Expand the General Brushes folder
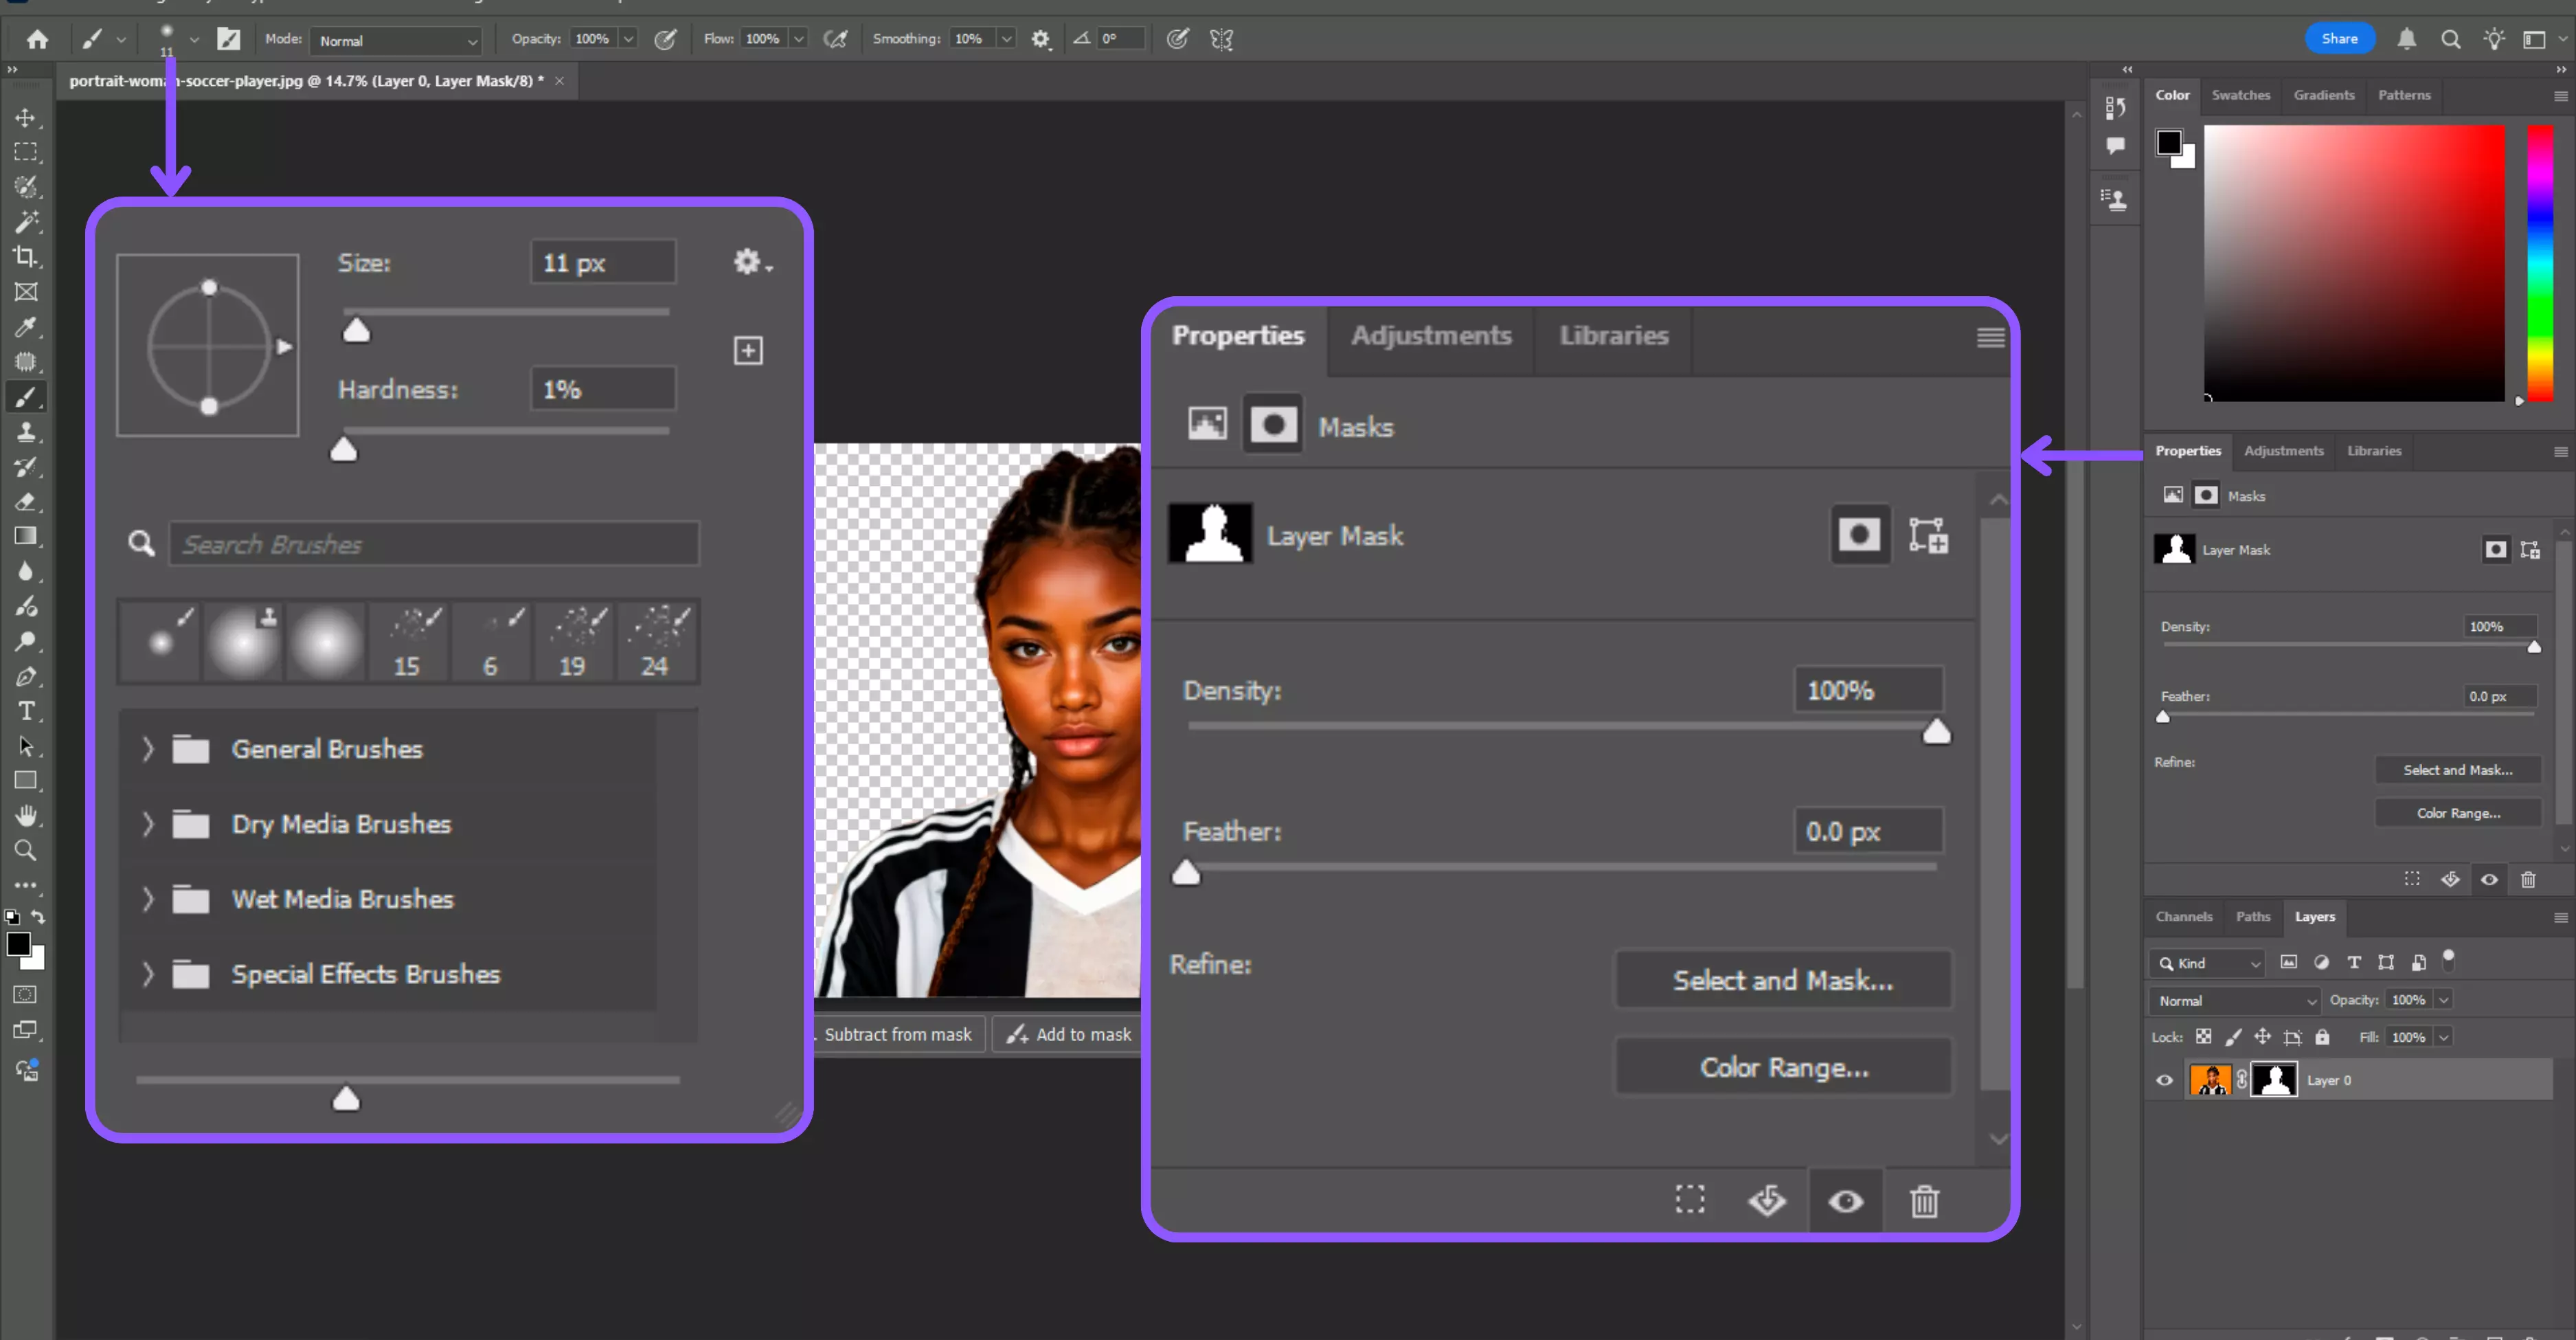Image resolution: width=2576 pixels, height=1340 pixels. click(148, 748)
